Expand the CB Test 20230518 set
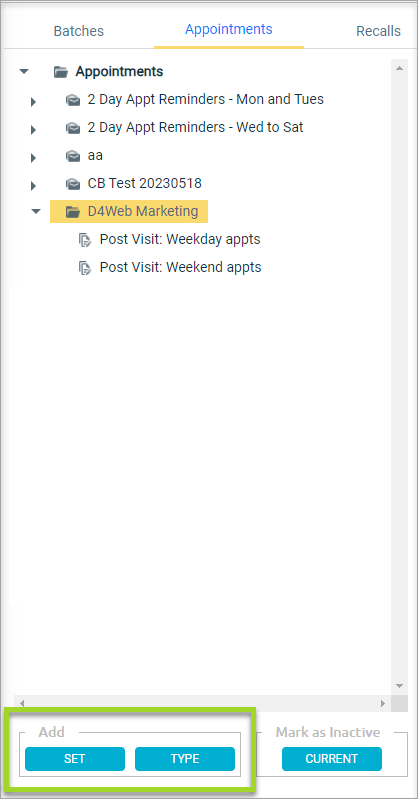 [x=34, y=185]
